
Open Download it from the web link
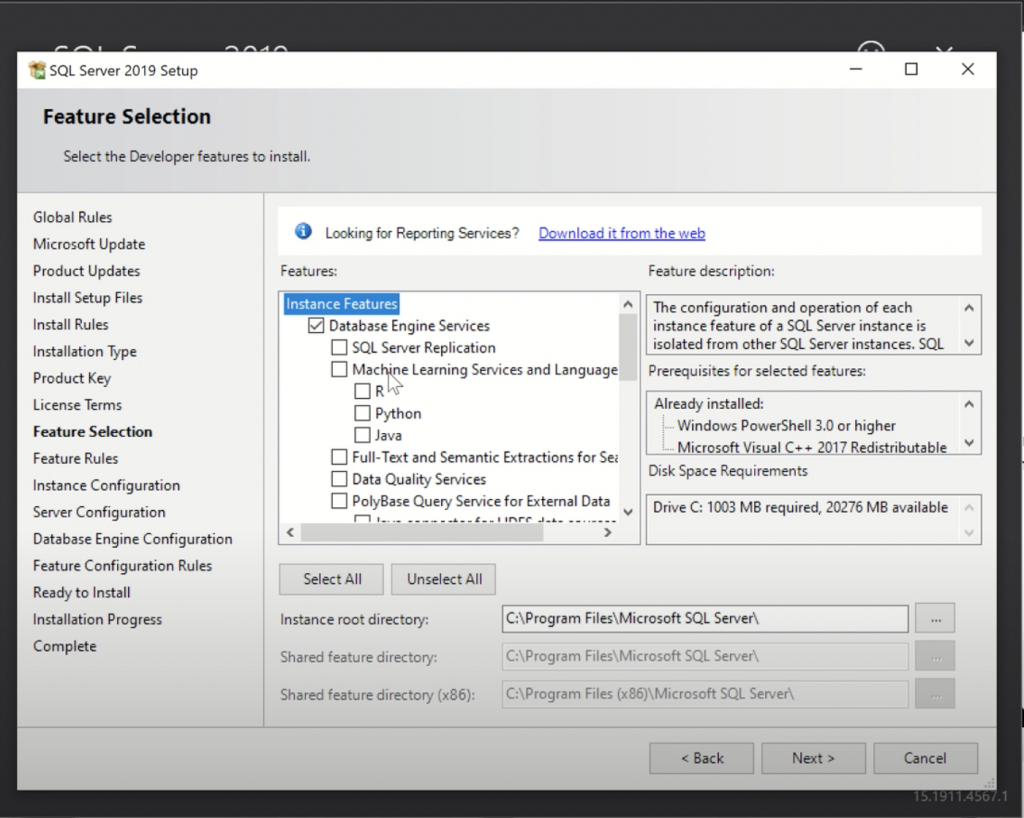(622, 233)
